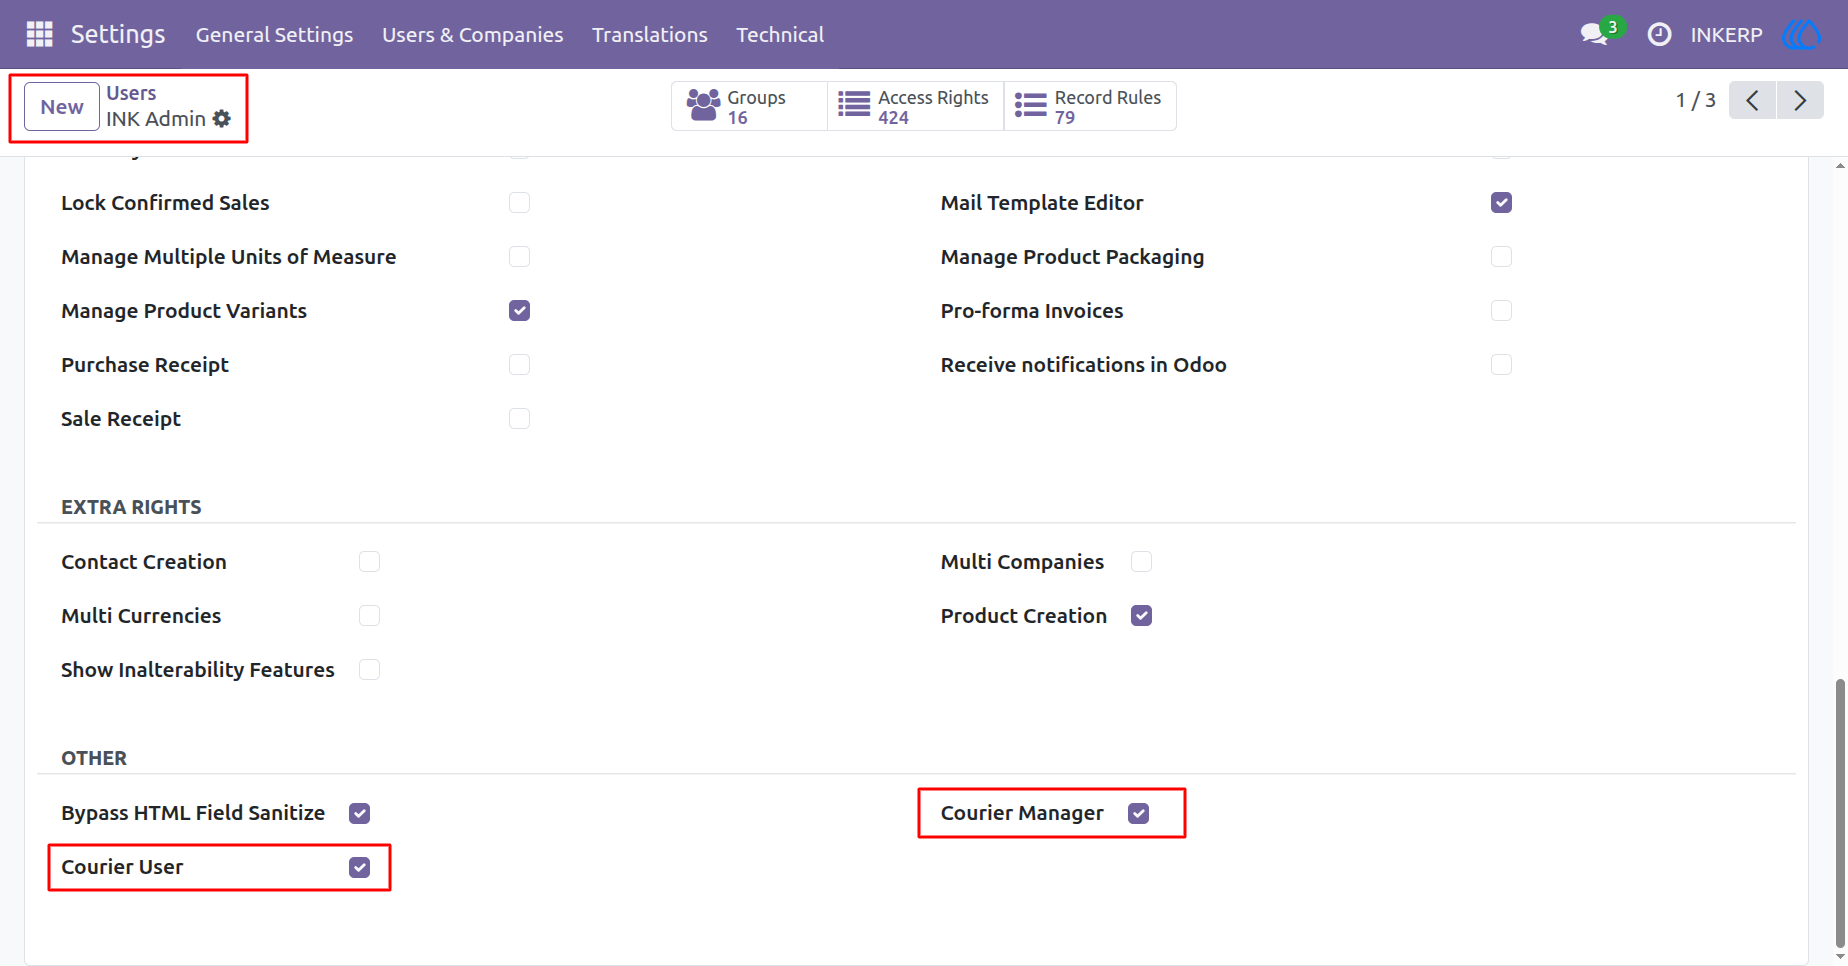Open the Access Rights smart button
This screenshot has height=966, width=1848.
pos(915,106)
